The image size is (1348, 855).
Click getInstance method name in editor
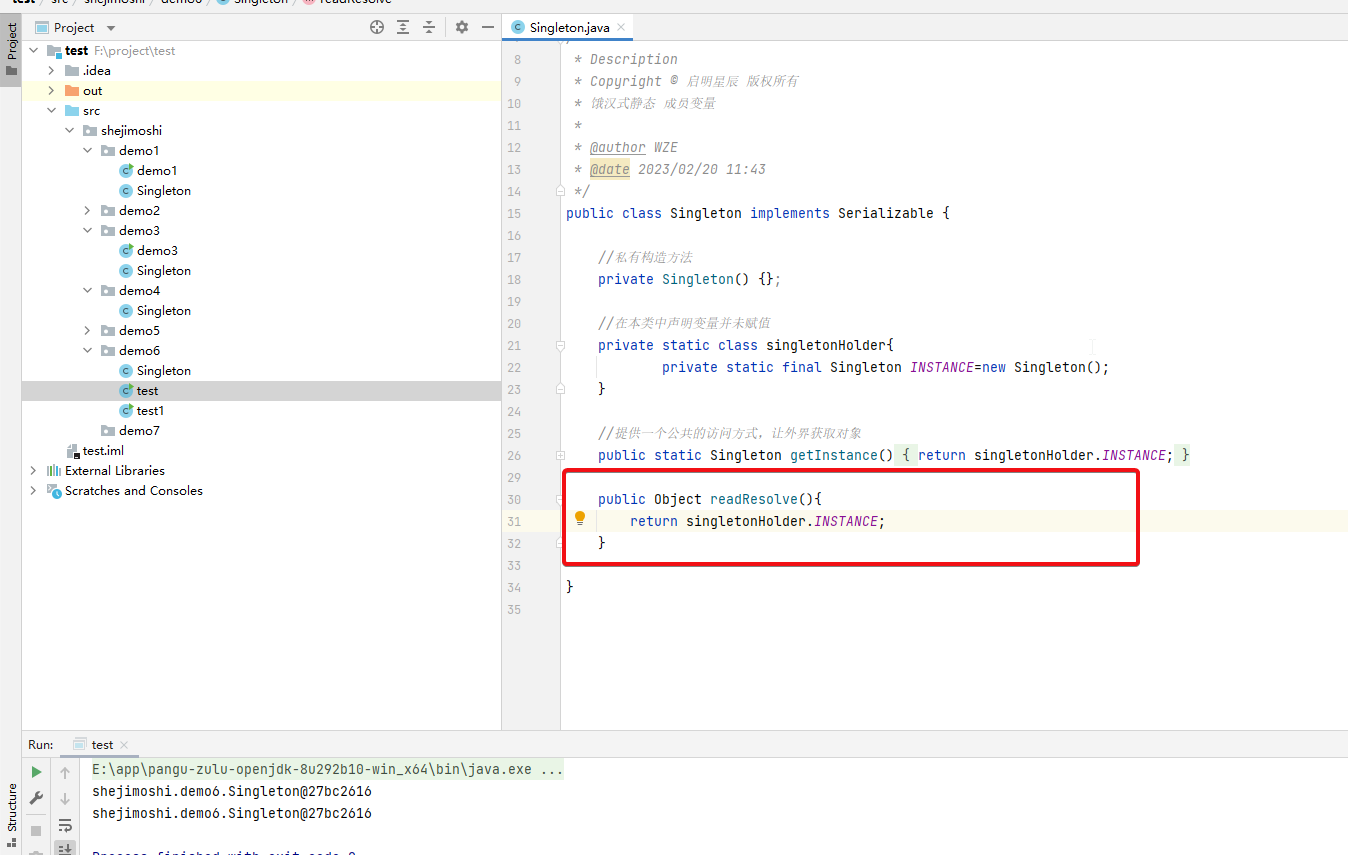(834, 455)
